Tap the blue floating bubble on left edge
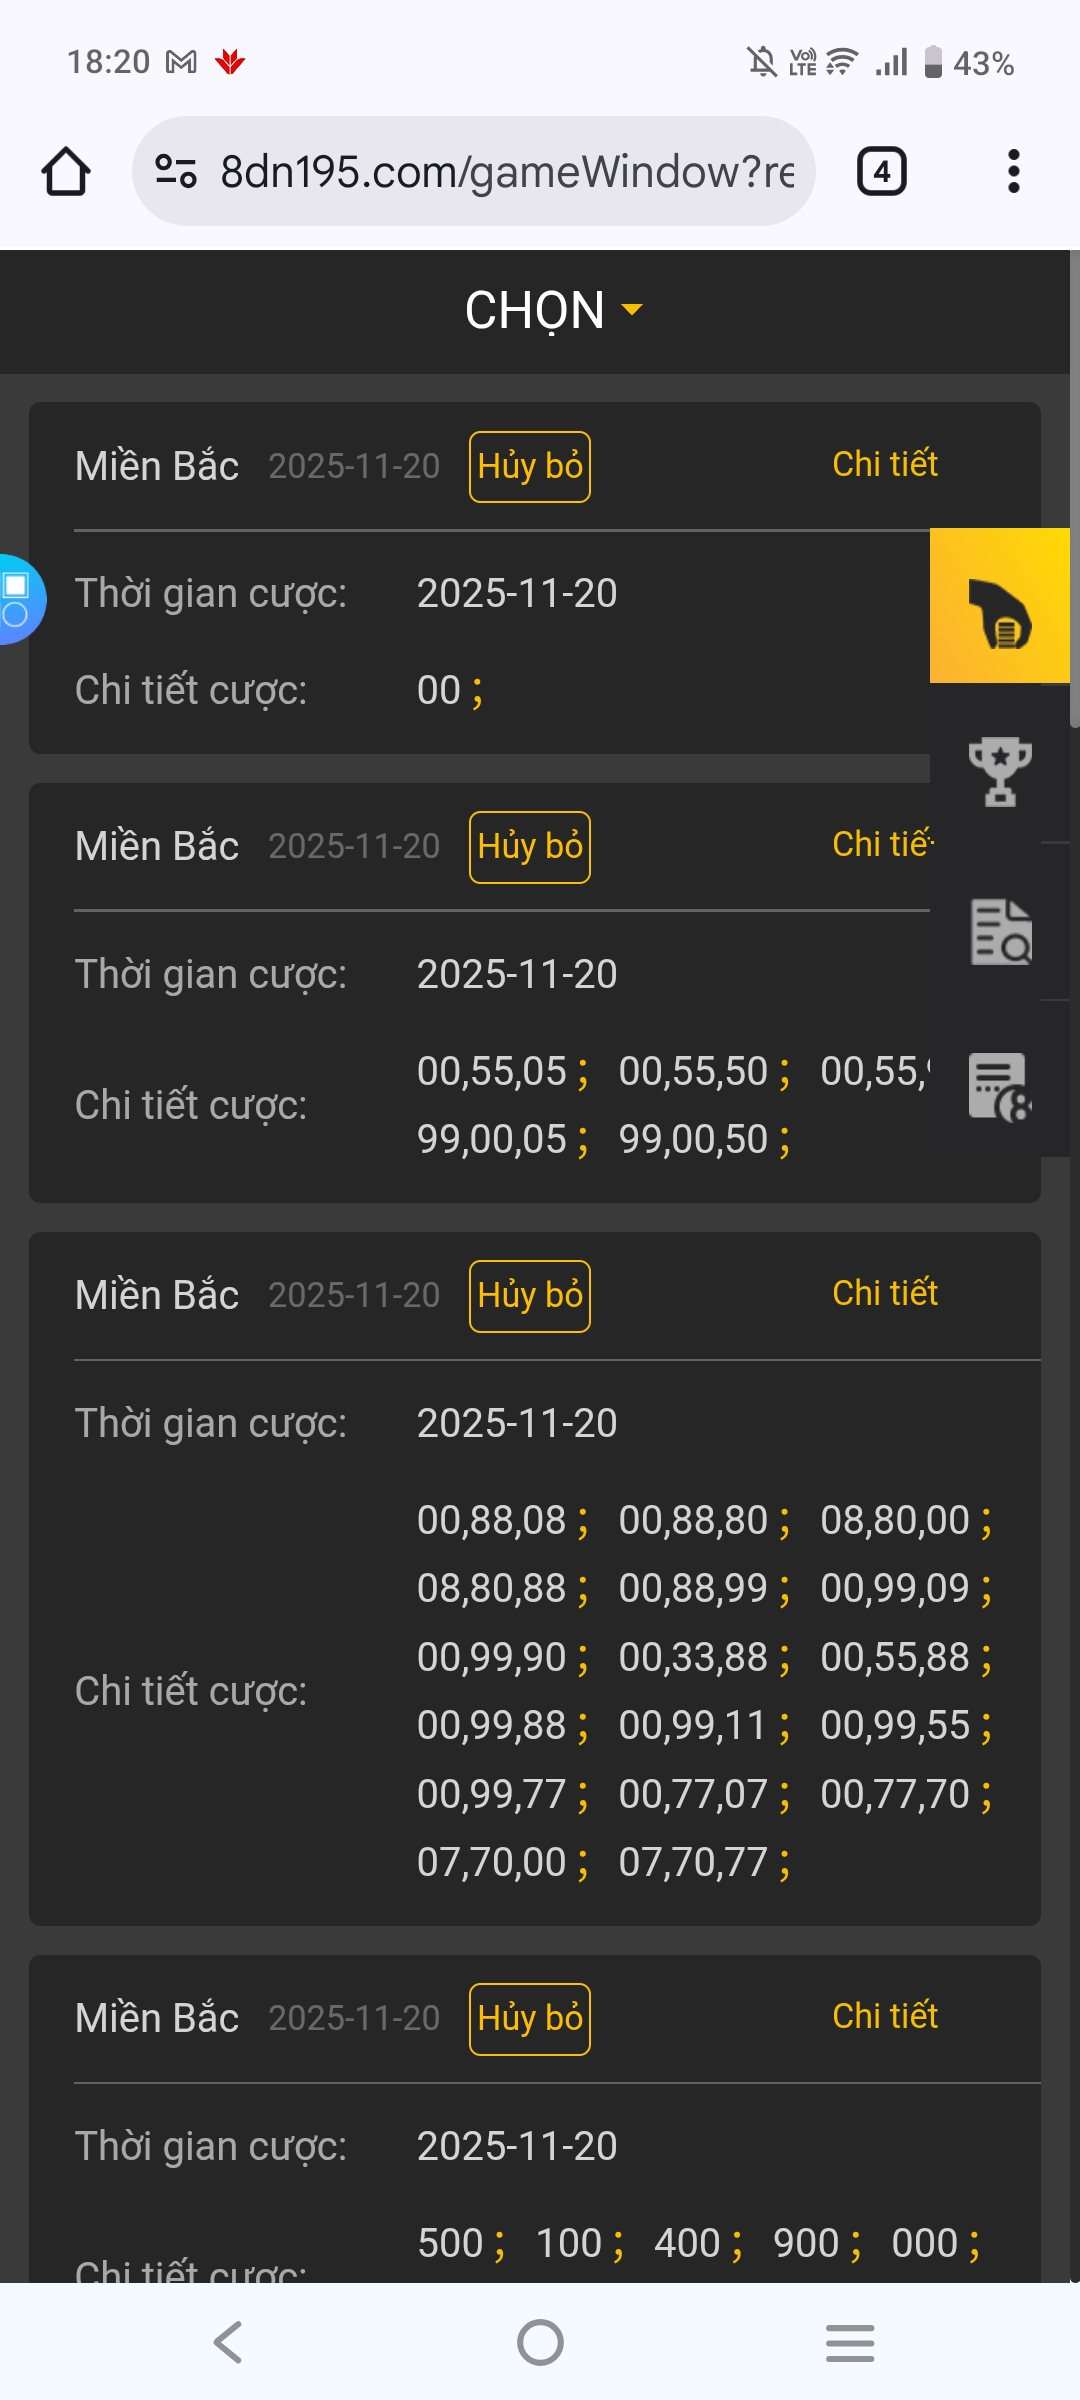Viewport: 1080px width, 2400px height. click(x=21, y=599)
